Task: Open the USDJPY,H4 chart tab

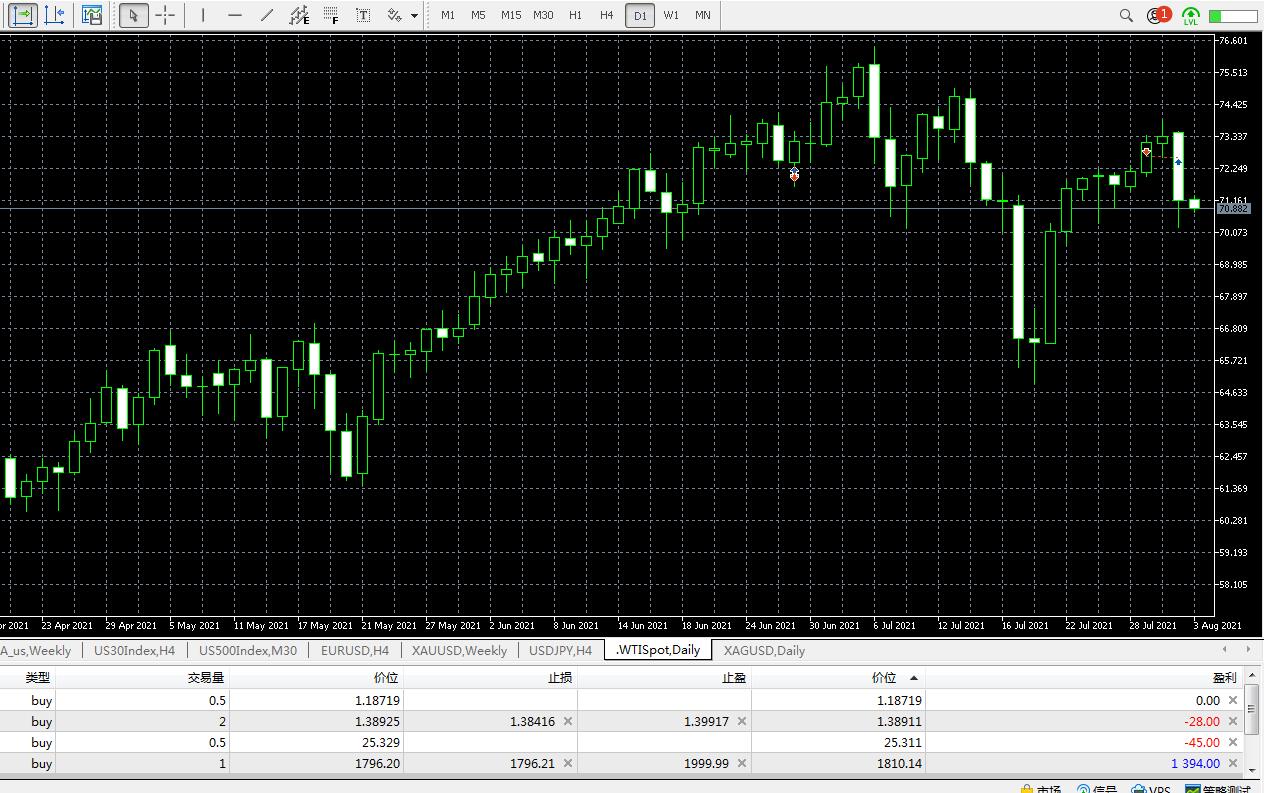Action: click(x=560, y=650)
